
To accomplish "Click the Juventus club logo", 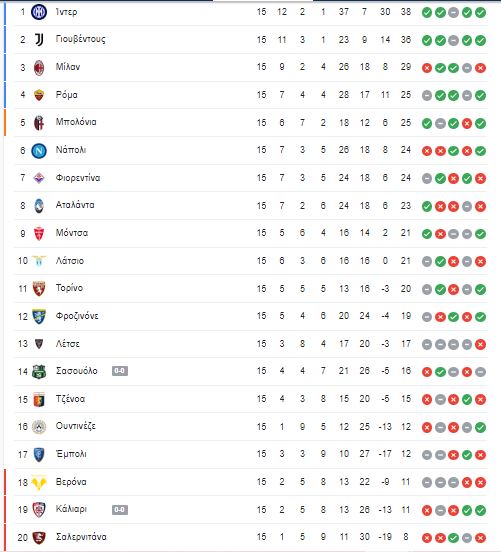I will (x=39, y=40).
